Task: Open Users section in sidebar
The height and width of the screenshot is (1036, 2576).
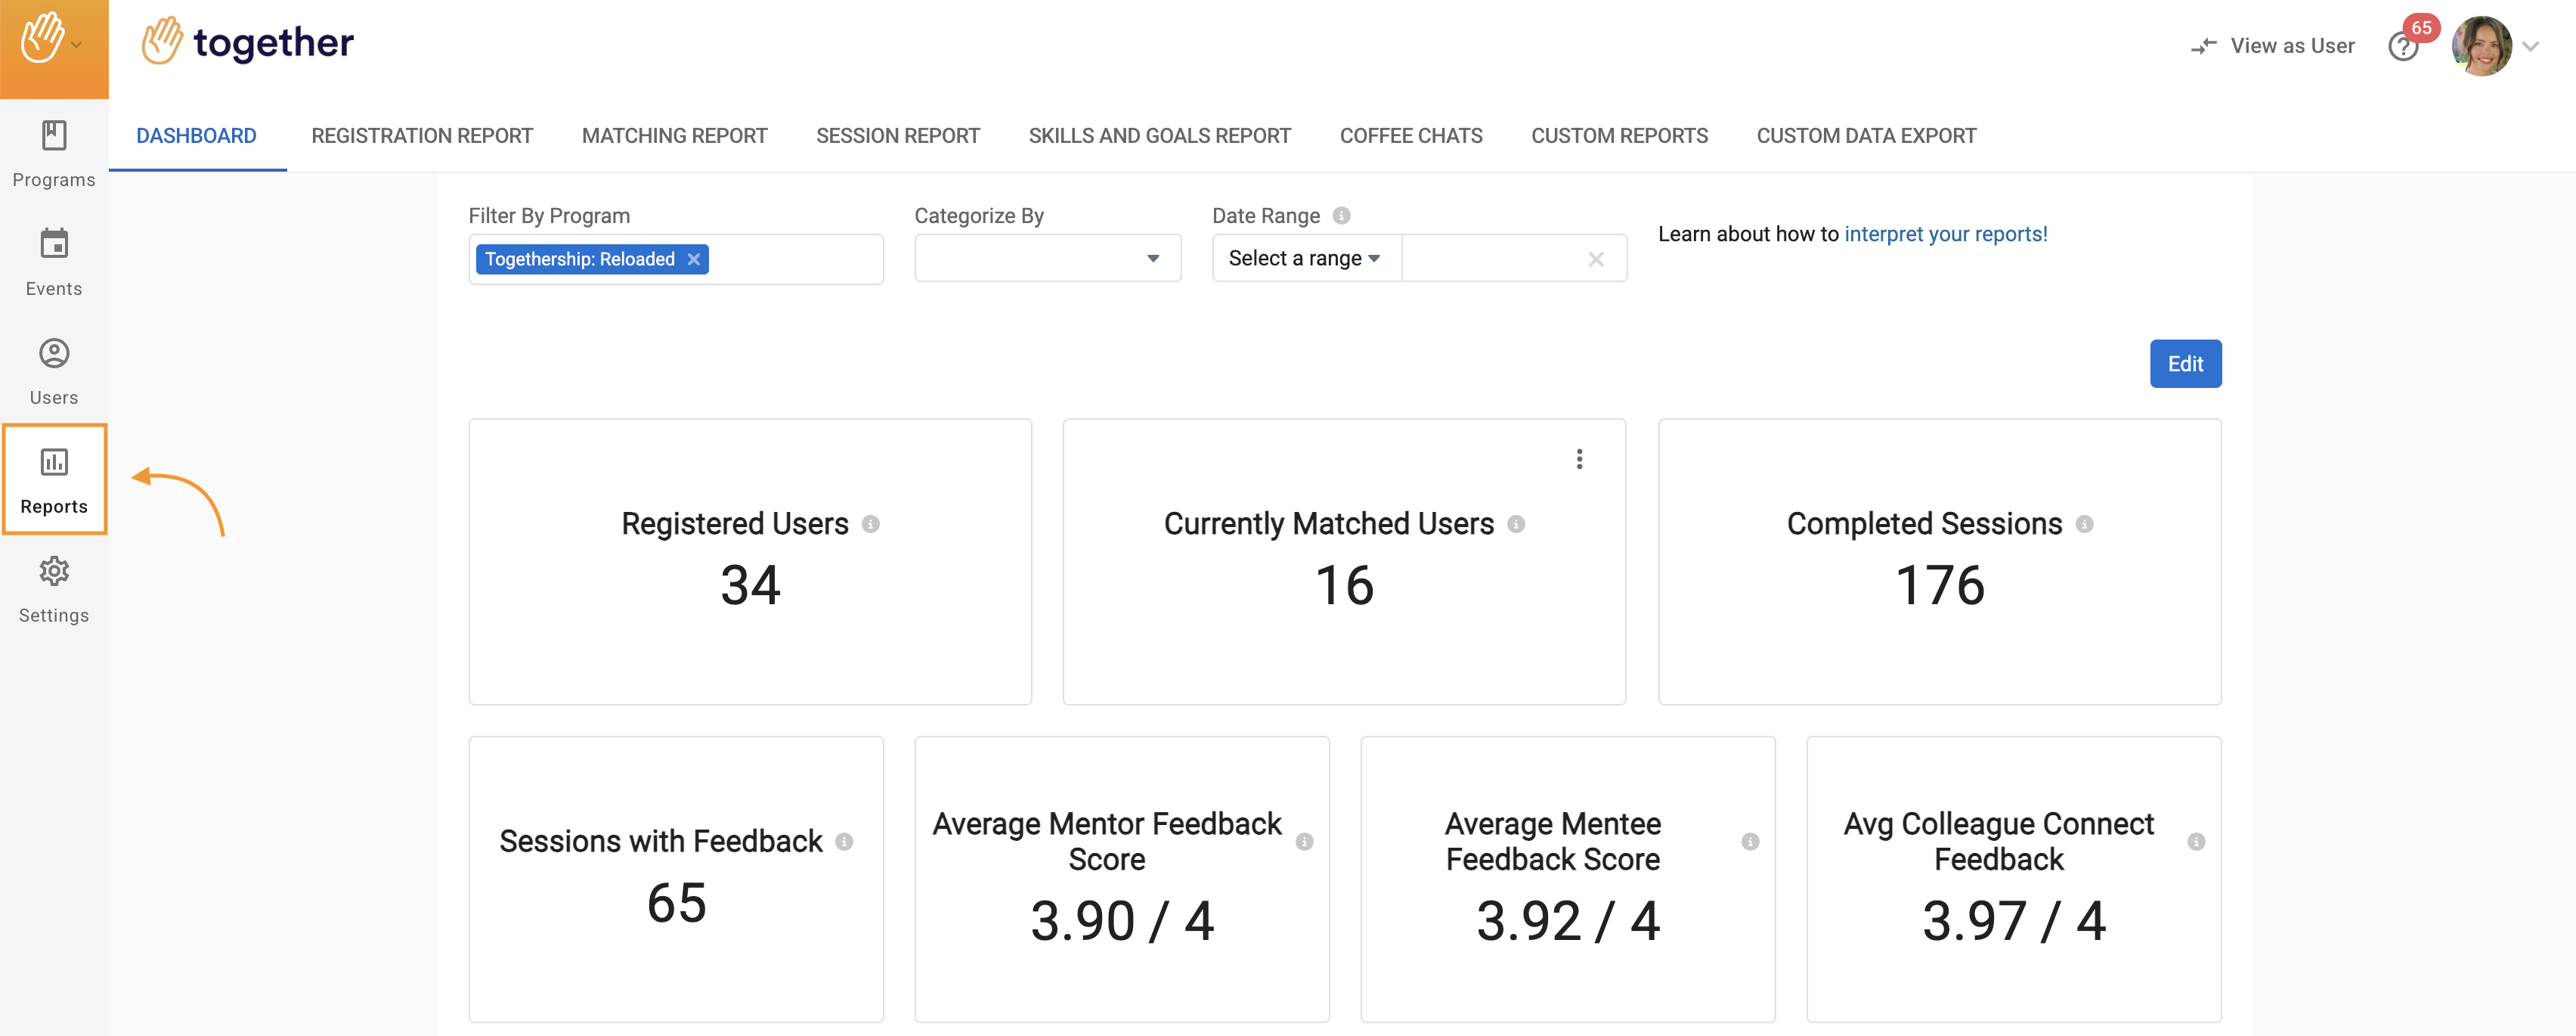Action: tap(54, 371)
